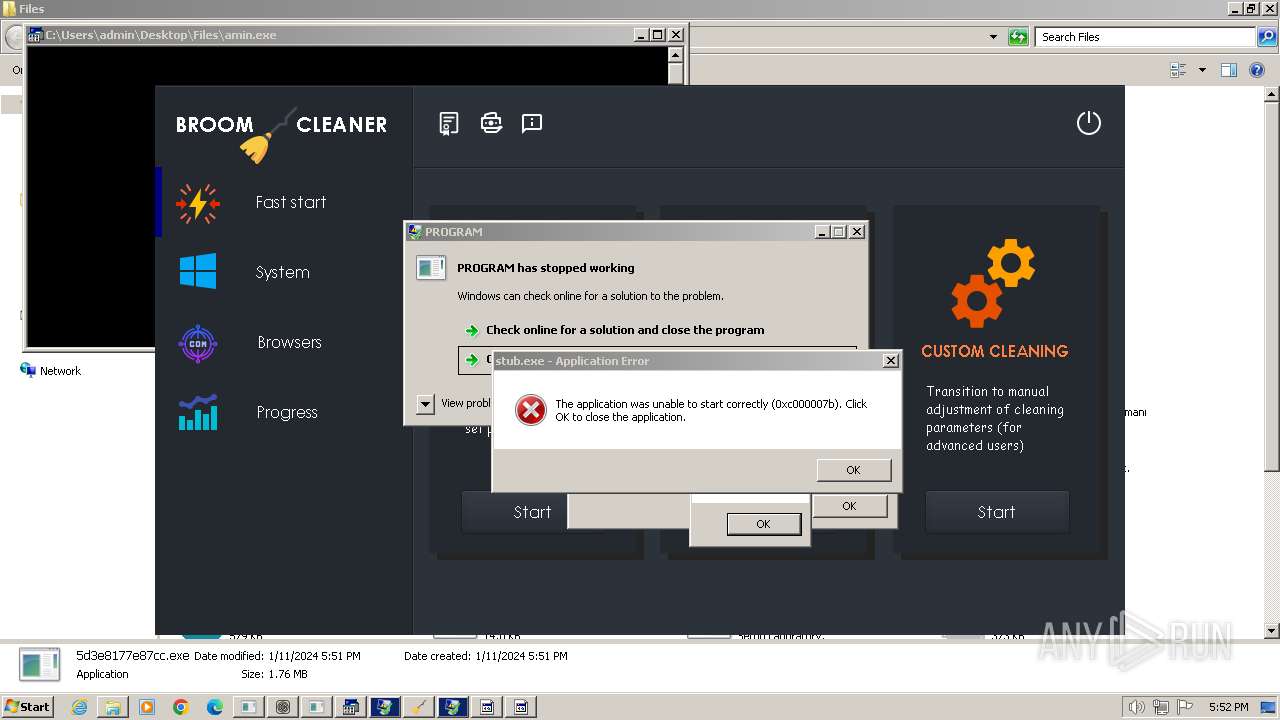This screenshot has width=1280, height=720.
Task: Open Windows Explorer folder taskbar icon
Action: 113,707
